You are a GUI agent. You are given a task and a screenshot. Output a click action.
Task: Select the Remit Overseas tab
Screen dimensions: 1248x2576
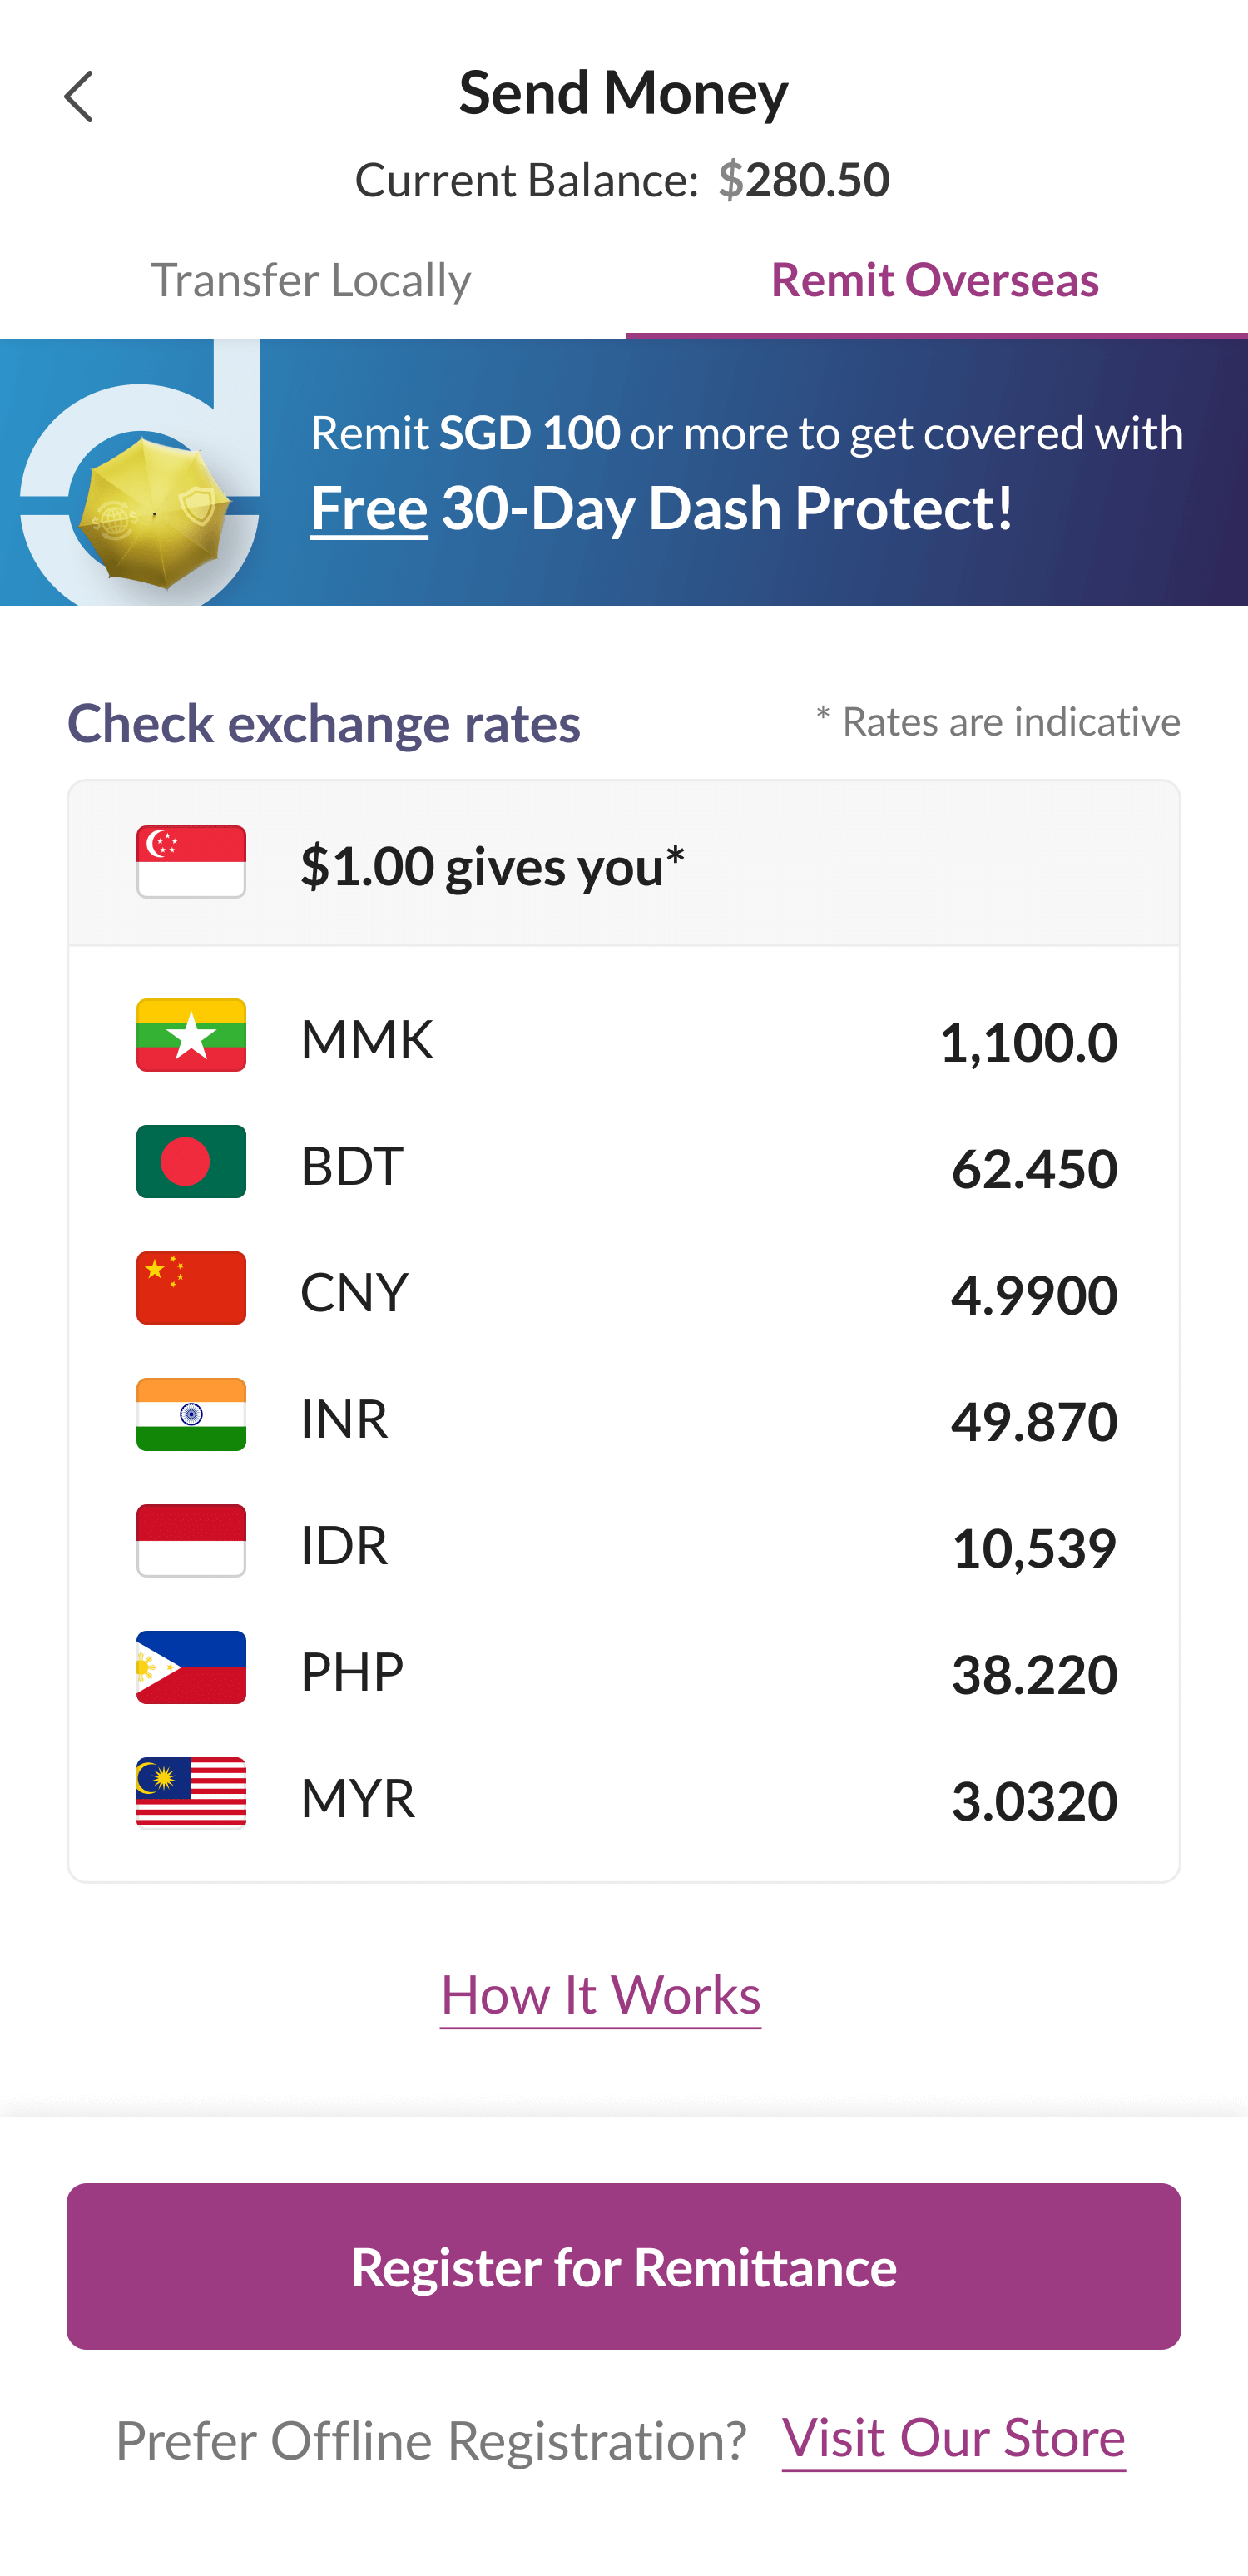tap(935, 281)
